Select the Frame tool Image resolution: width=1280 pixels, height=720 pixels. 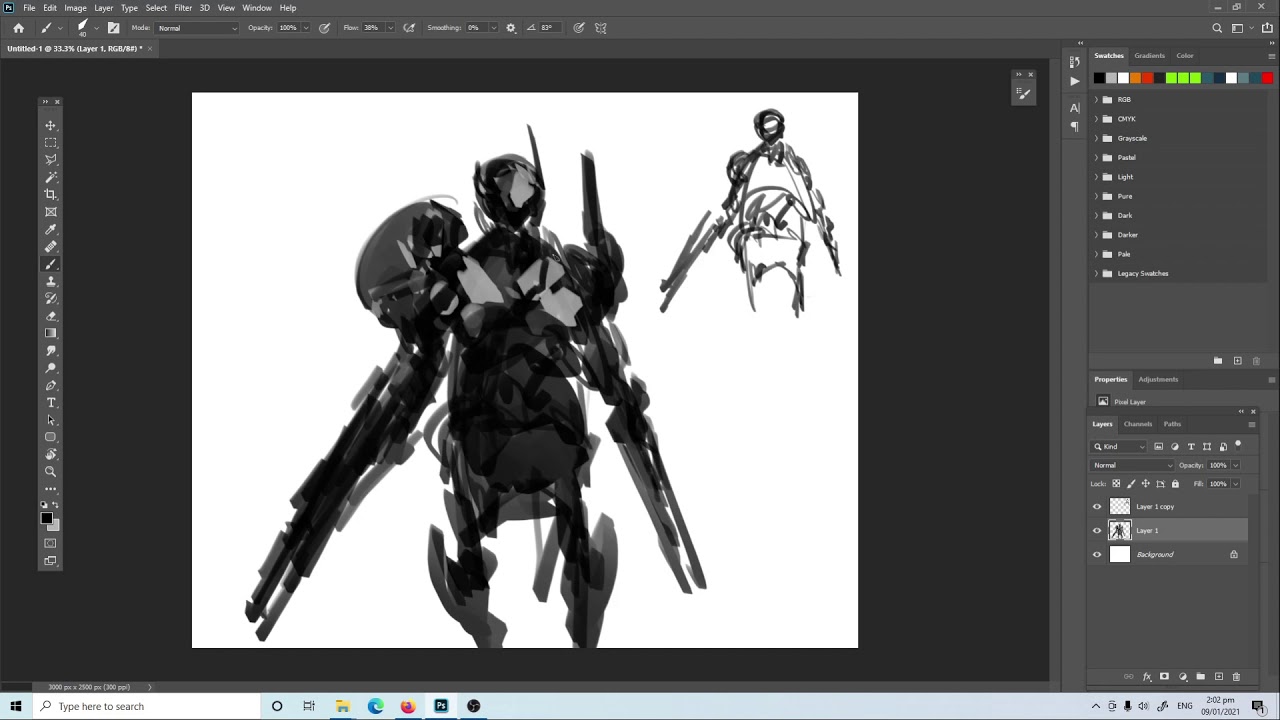pos(51,212)
